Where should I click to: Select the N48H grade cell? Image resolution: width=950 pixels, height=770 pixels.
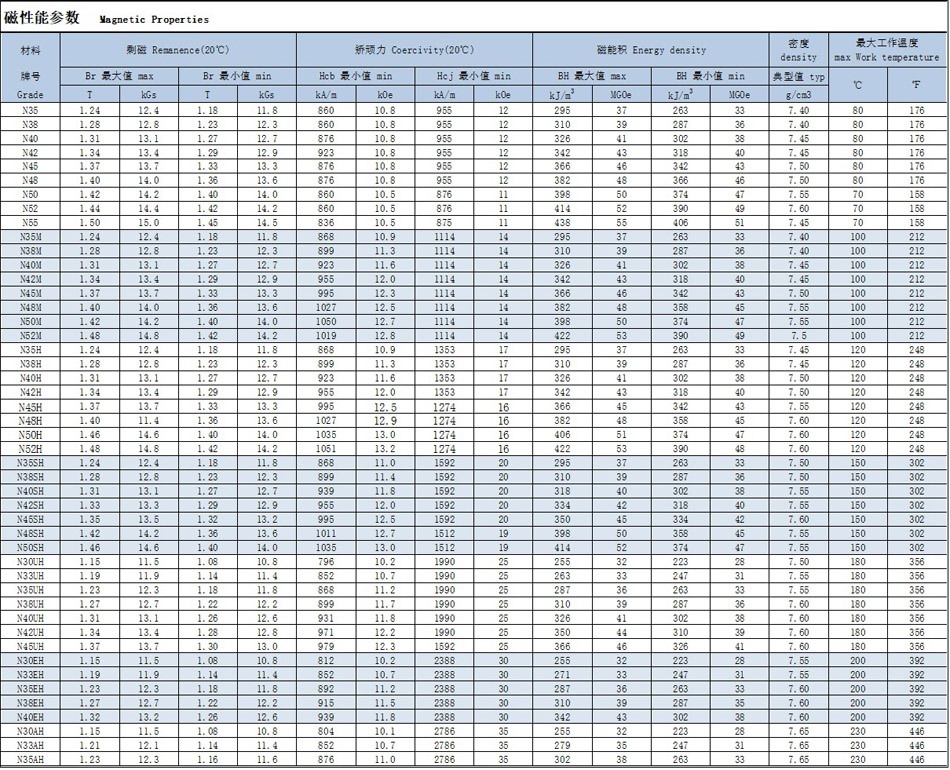click(x=30, y=420)
